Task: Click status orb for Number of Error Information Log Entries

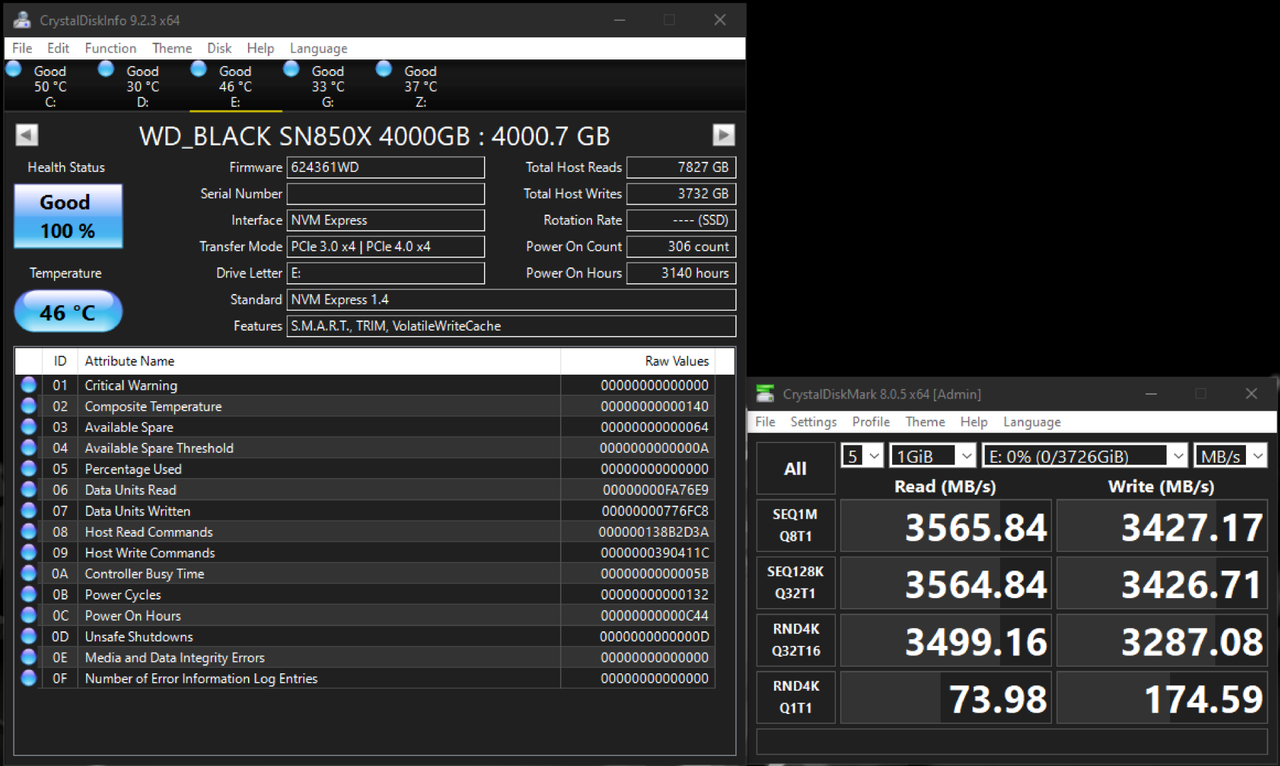Action: point(29,679)
